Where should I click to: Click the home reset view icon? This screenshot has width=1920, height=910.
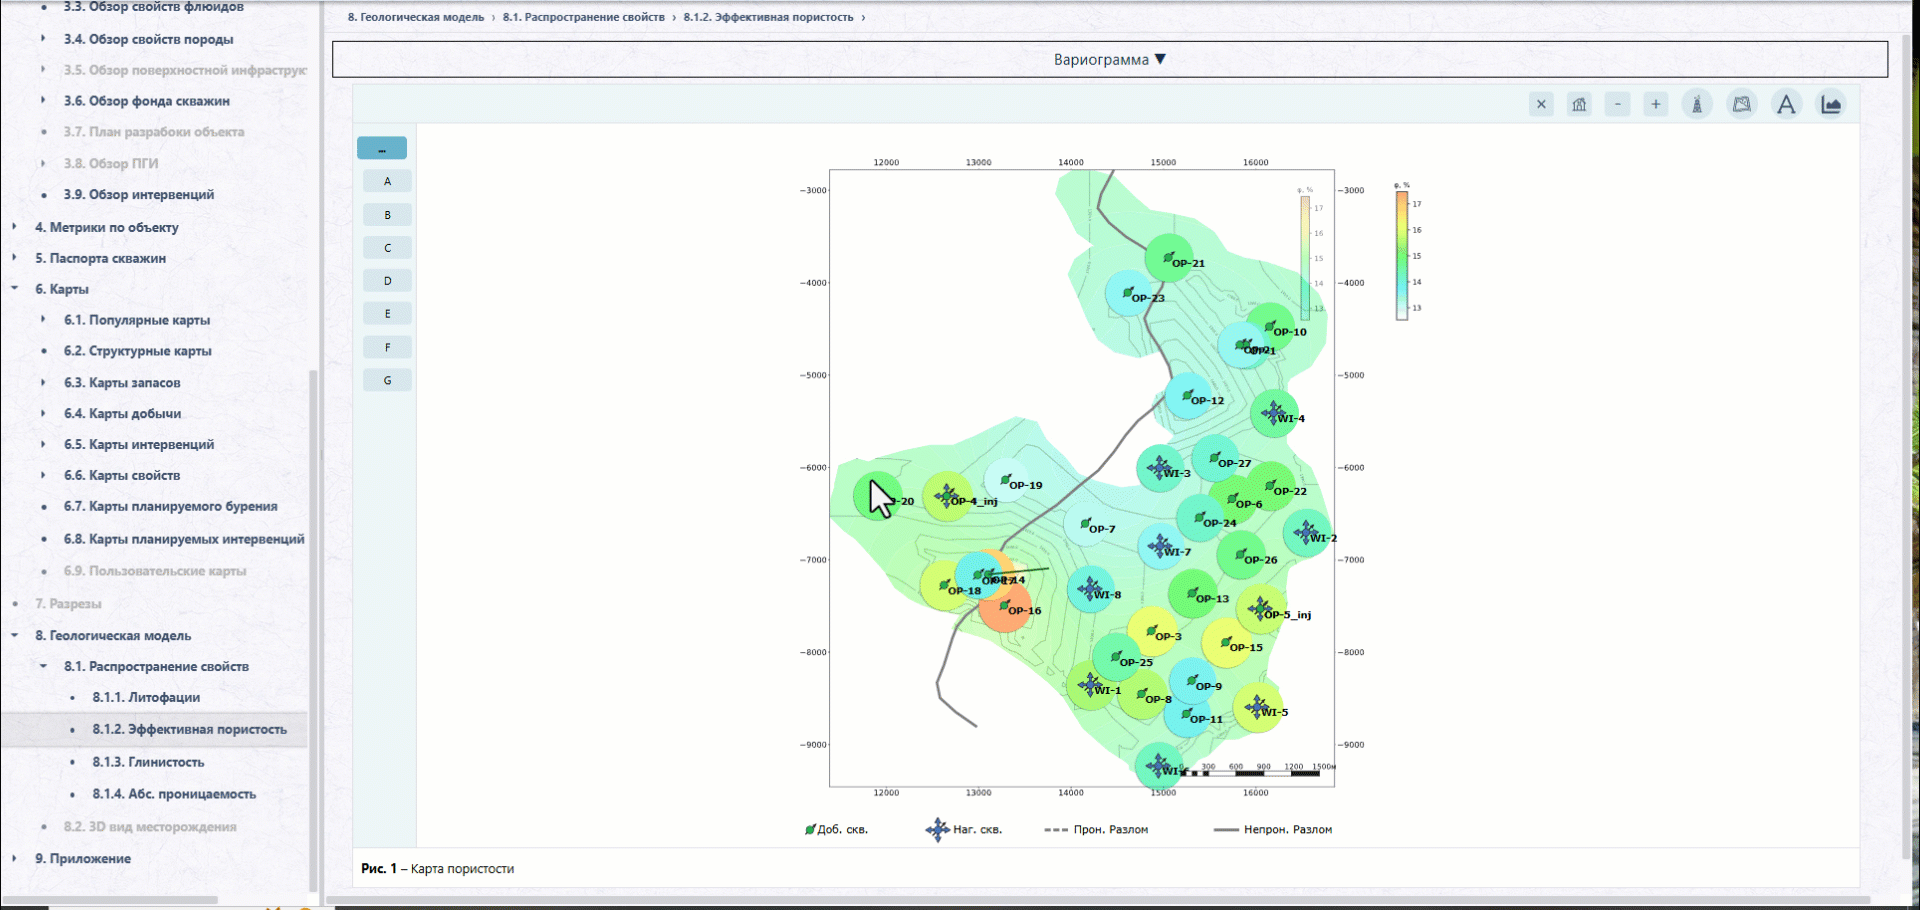pos(1579,104)
